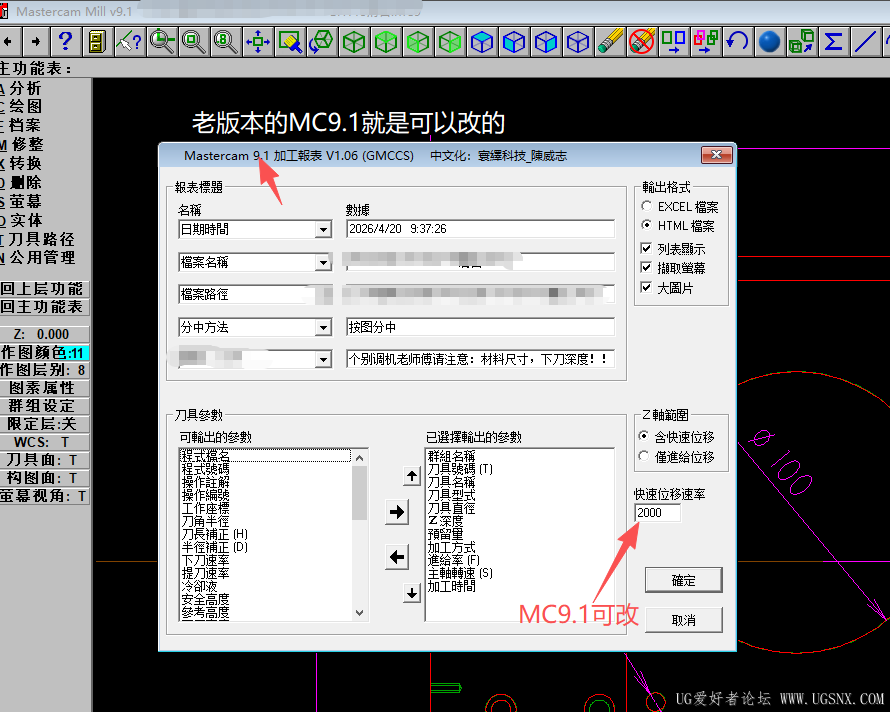Screen dimensions: 890x712
Task: Open A 分析 in main menu
Action: (x=21, y=88)
